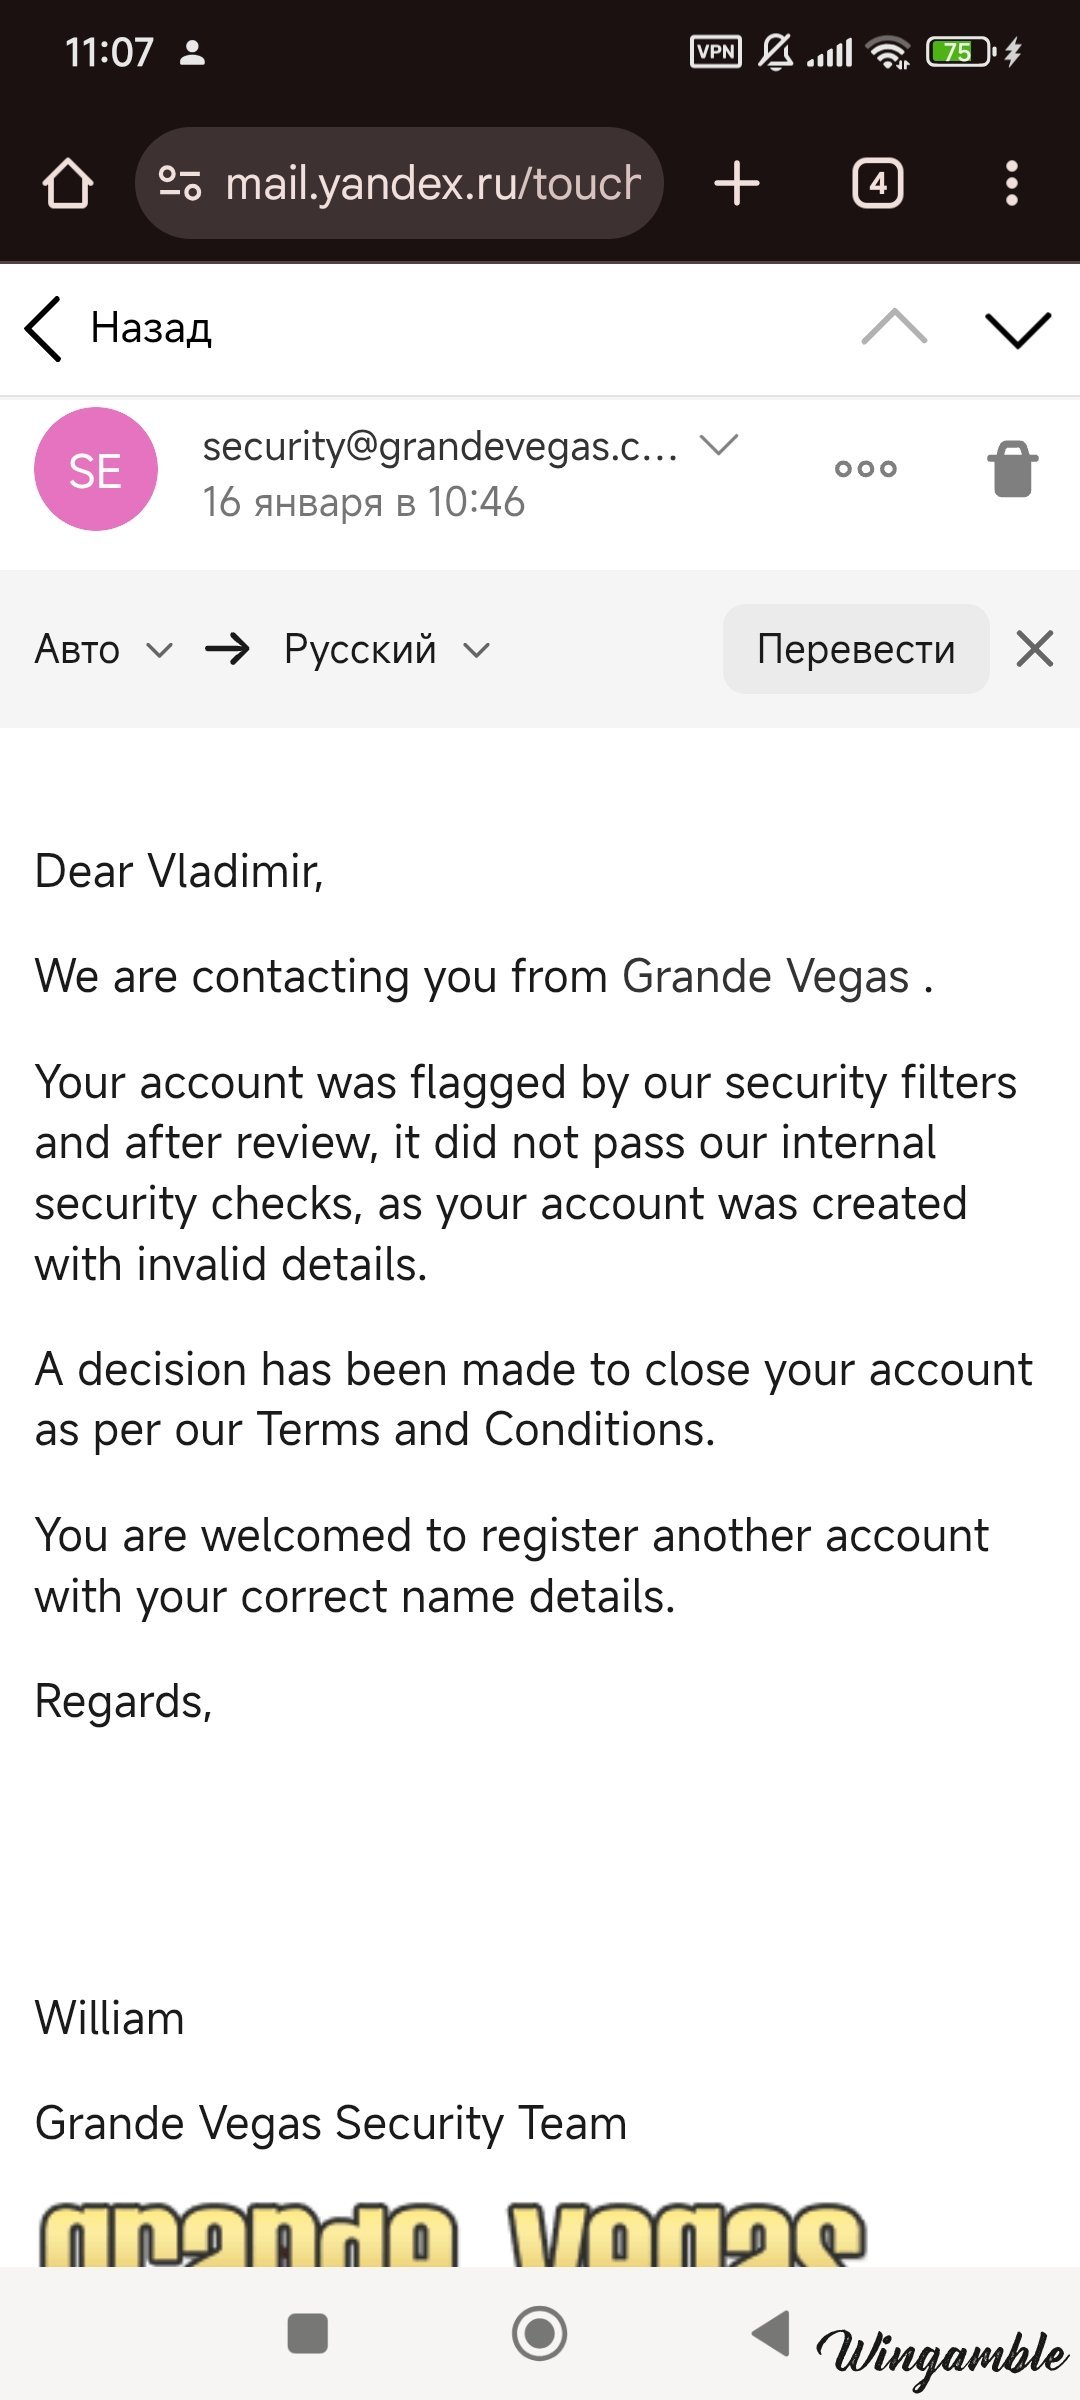Go back via Назад

pyautogui.click(x=118, y=328)
